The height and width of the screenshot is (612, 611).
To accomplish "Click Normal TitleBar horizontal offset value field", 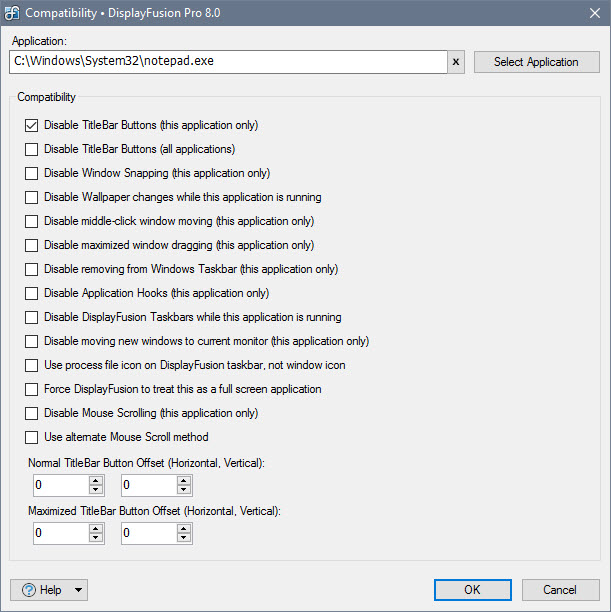I will point(62,485).
